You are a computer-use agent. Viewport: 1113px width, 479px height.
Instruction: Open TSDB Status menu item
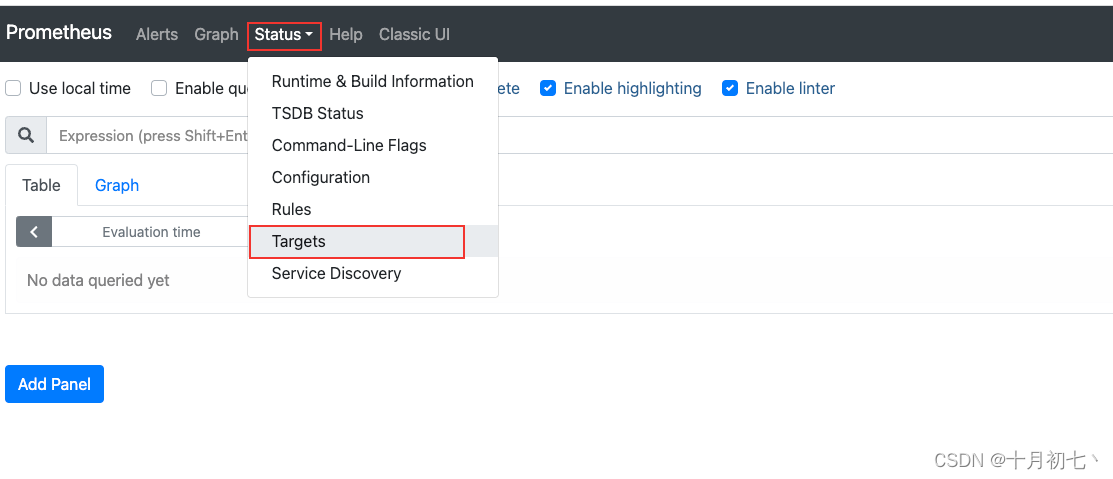[373, 114]
